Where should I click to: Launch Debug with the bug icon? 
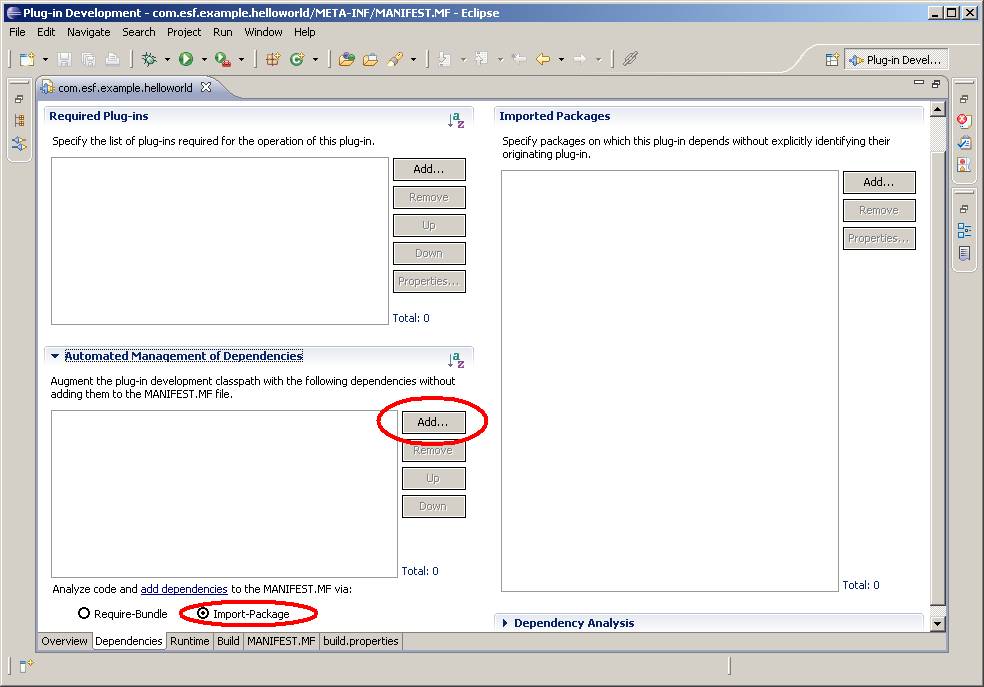point(149,59)
